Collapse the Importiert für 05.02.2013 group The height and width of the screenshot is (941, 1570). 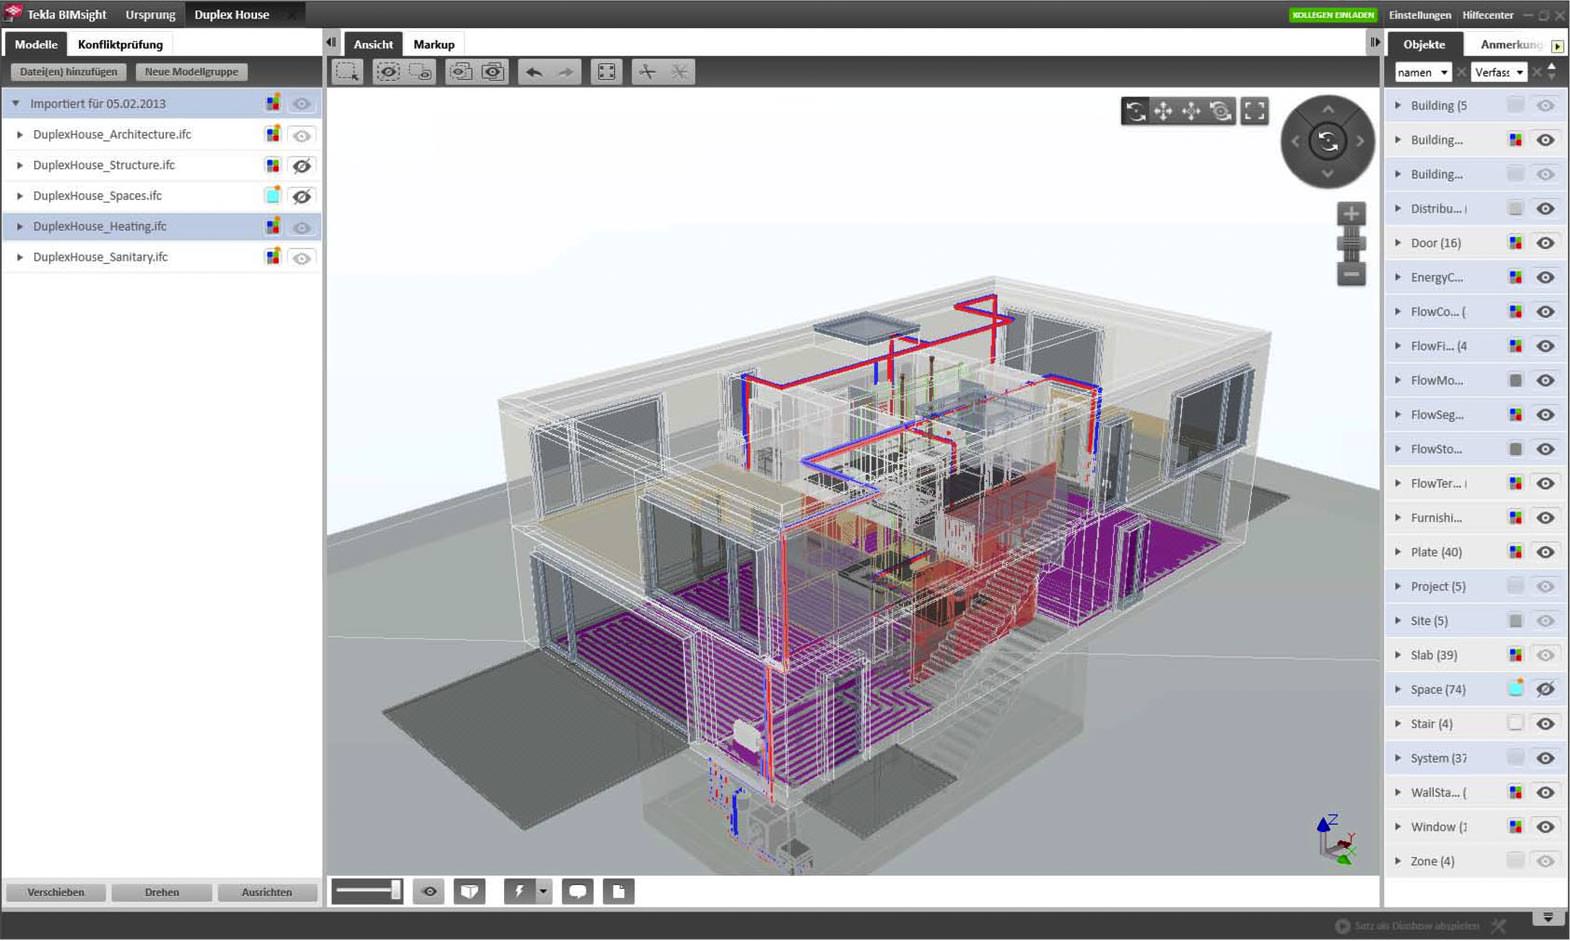coord(15,103)
